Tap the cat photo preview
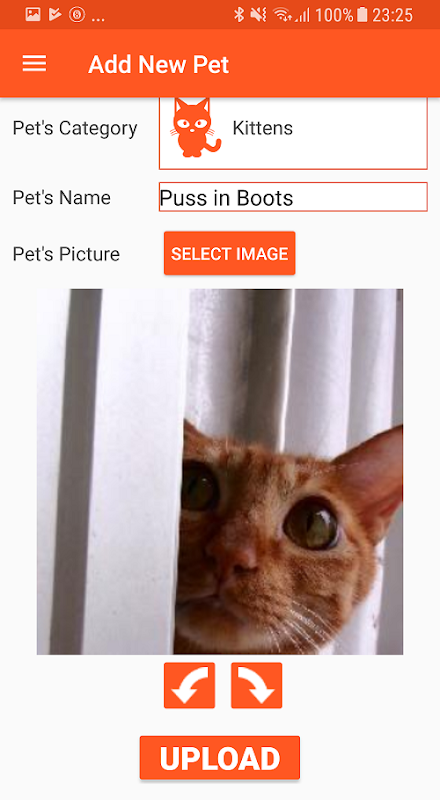The height and width of the screenshot is (800, 440). click(x=220, y=471)
